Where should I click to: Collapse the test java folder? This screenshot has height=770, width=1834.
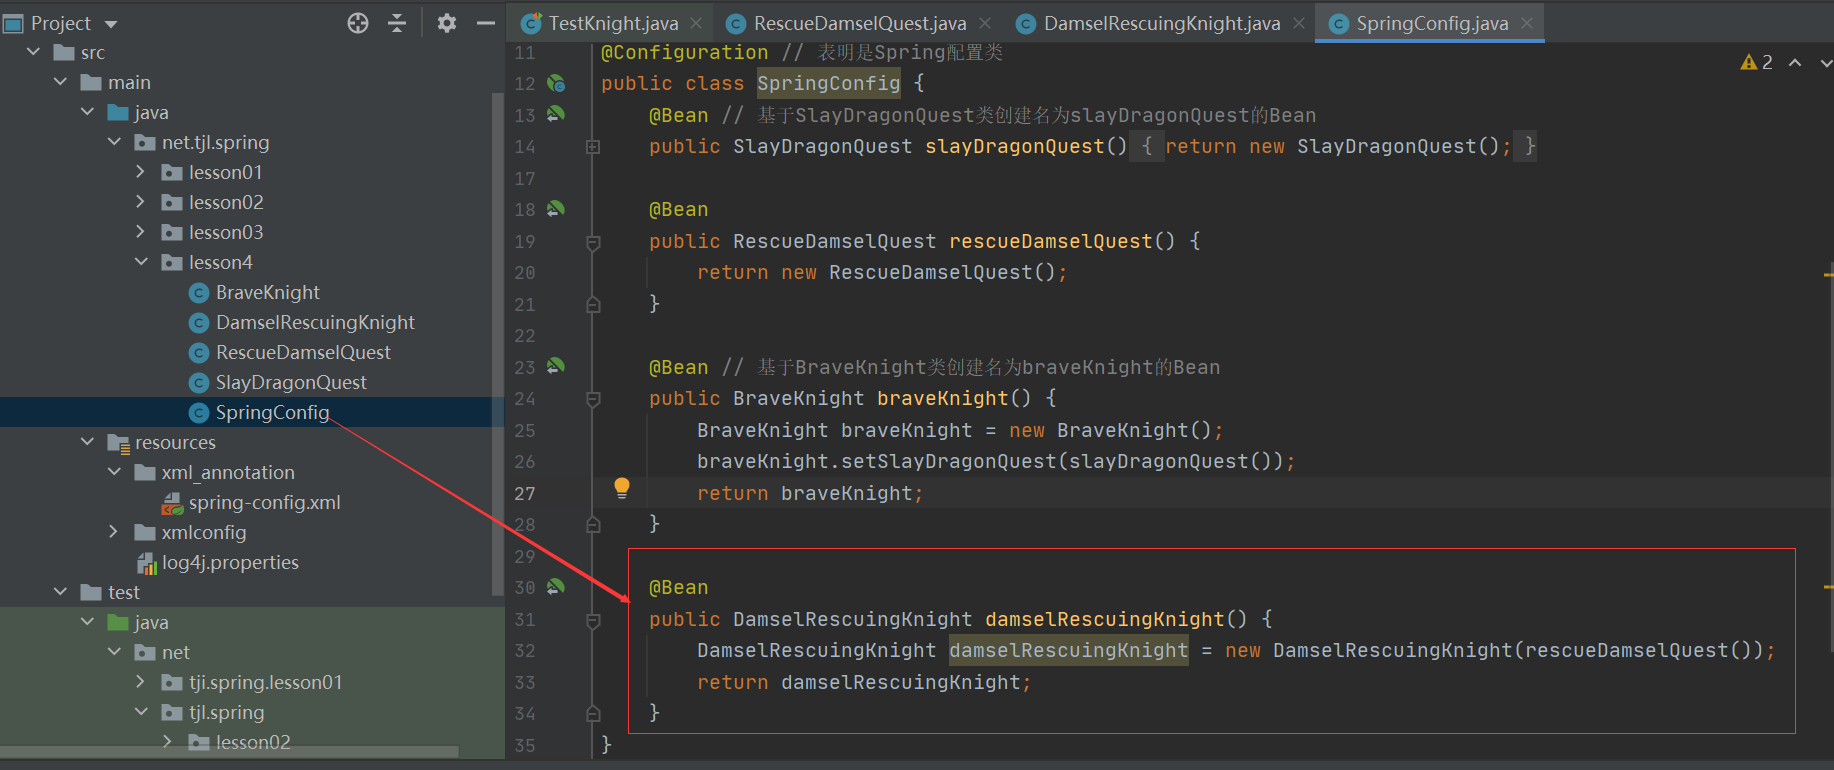pyautogui.click(x=88, y=622)
